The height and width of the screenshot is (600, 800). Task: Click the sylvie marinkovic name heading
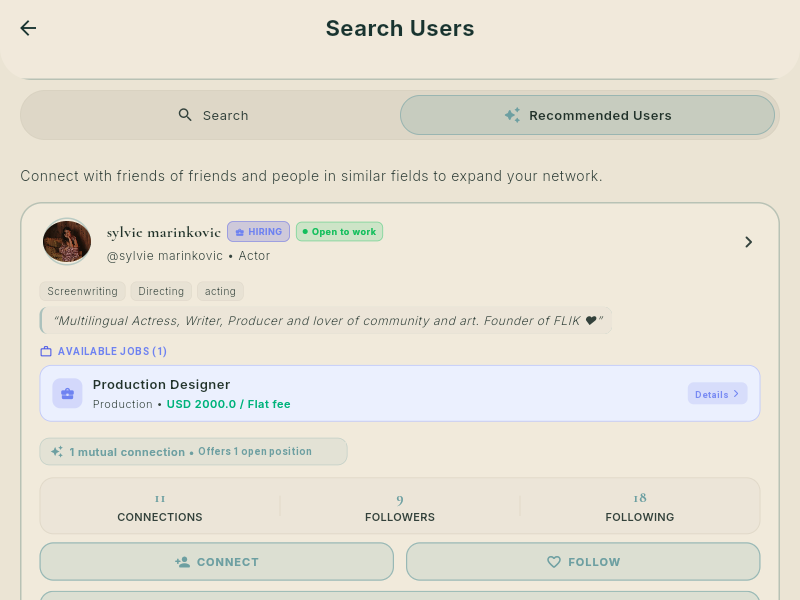click(x=164, y=233)
